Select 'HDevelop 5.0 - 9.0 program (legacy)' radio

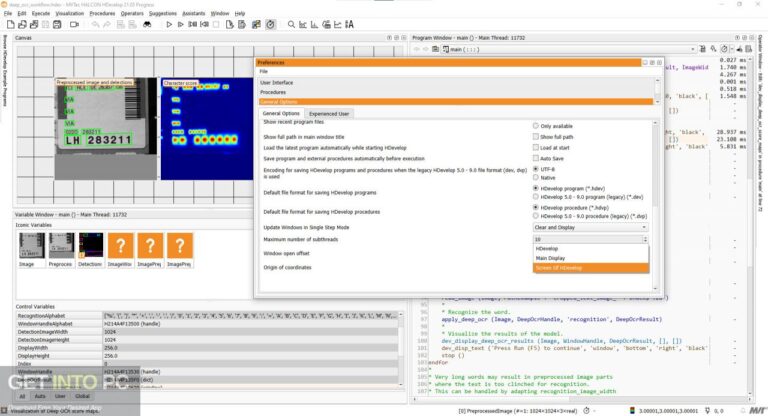(x=535, y=196)
